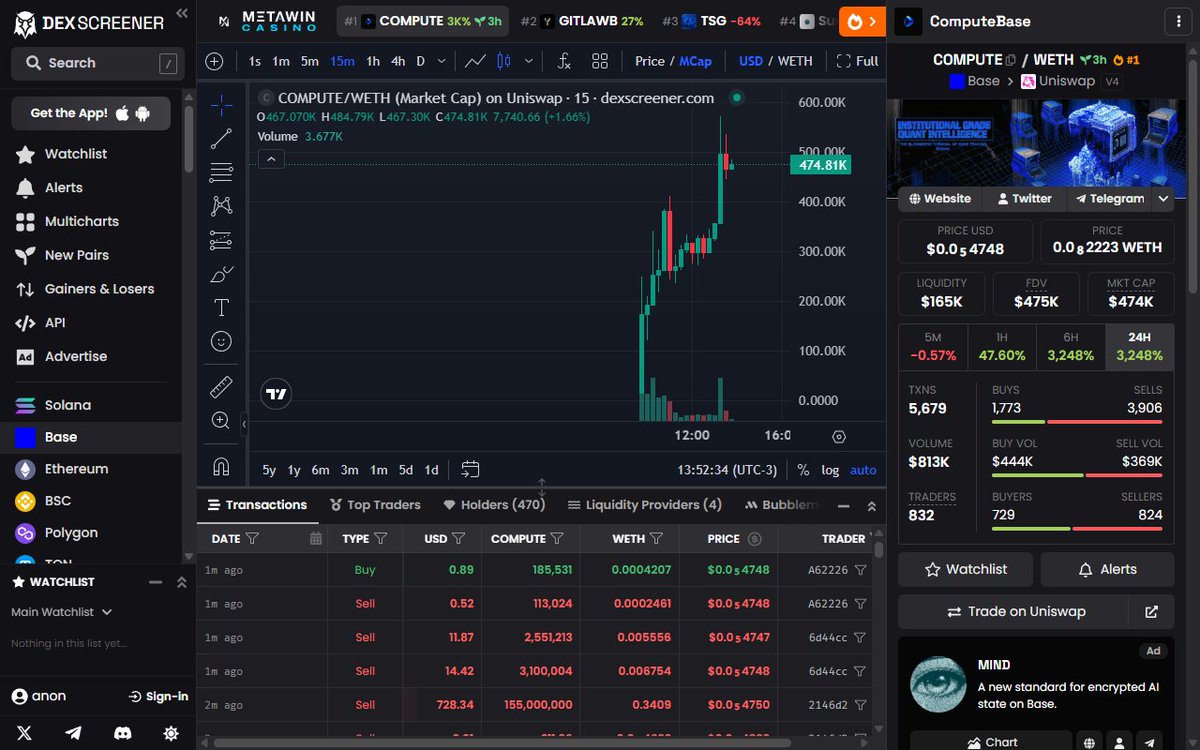
Task: Open the Fibonacci retracement tool
Action: click(221, 172)
